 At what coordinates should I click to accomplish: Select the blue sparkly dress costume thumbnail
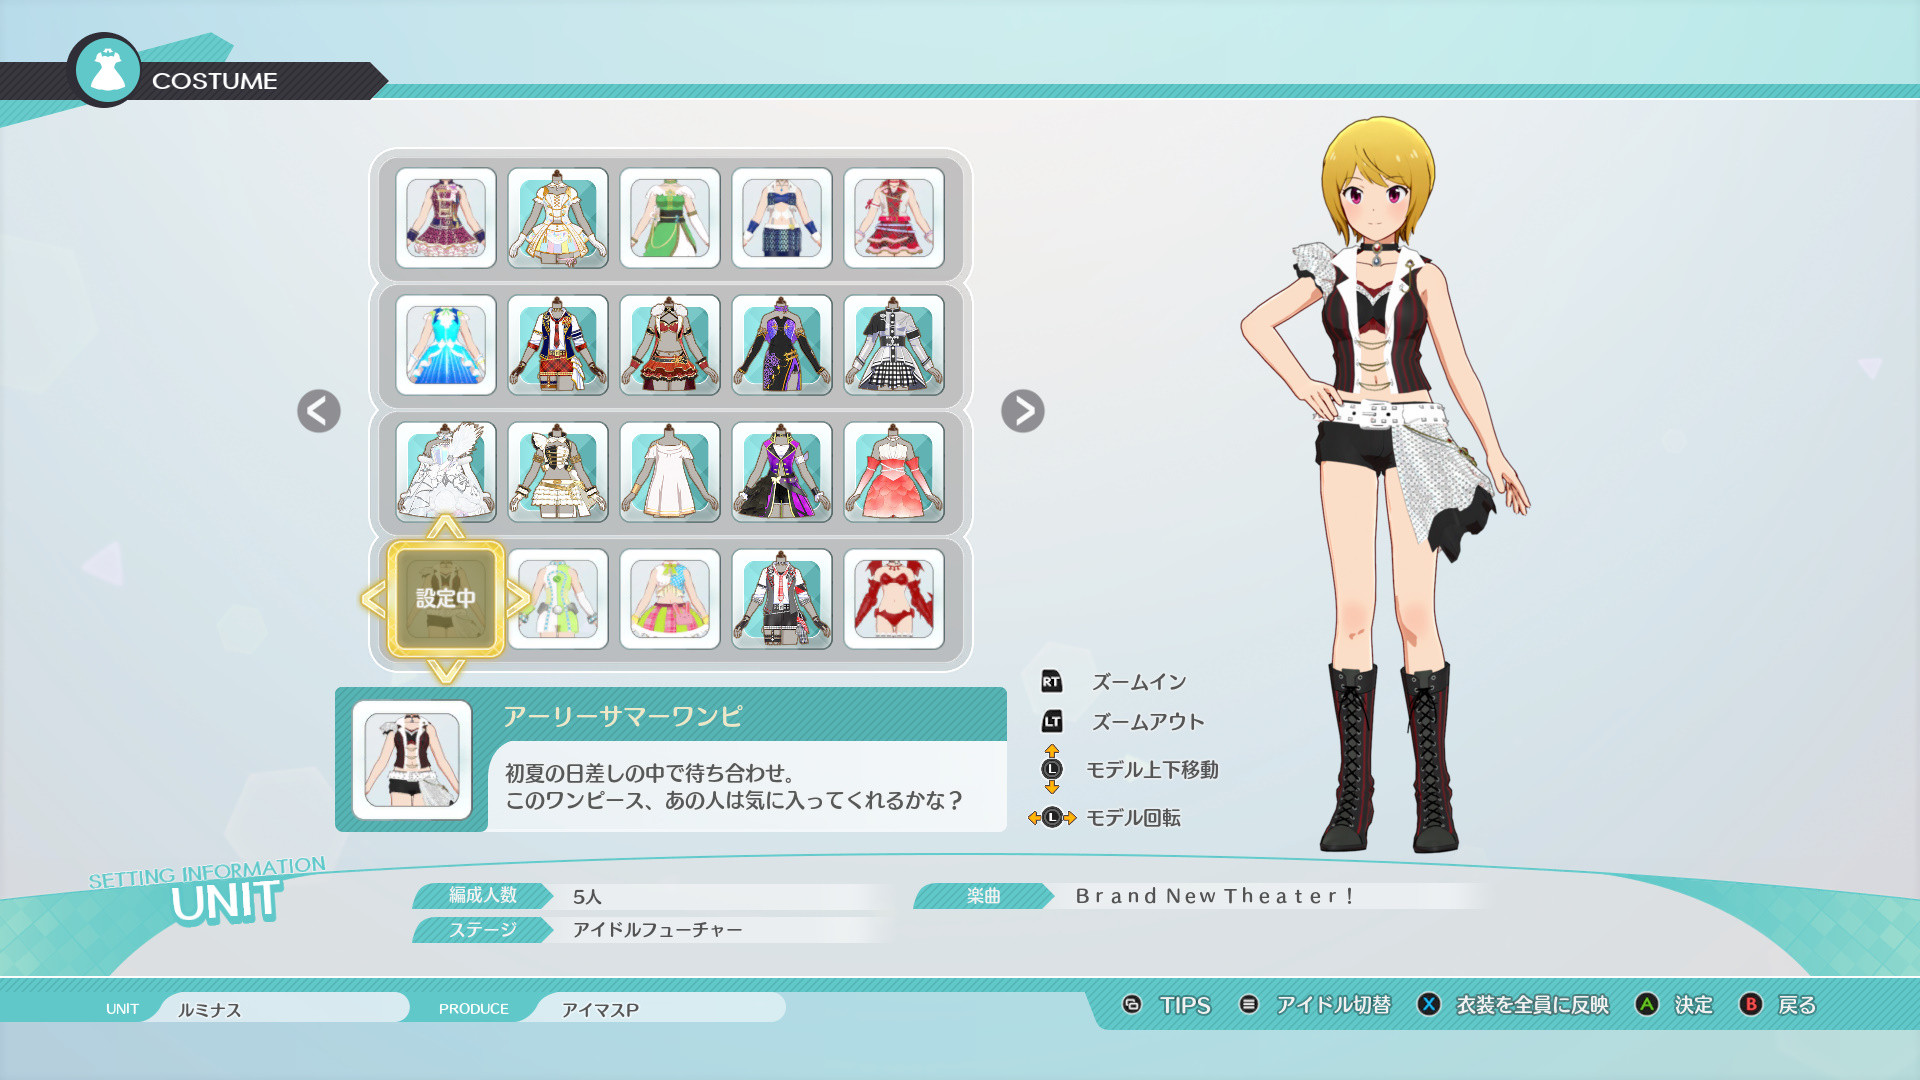tap(446, 345)
